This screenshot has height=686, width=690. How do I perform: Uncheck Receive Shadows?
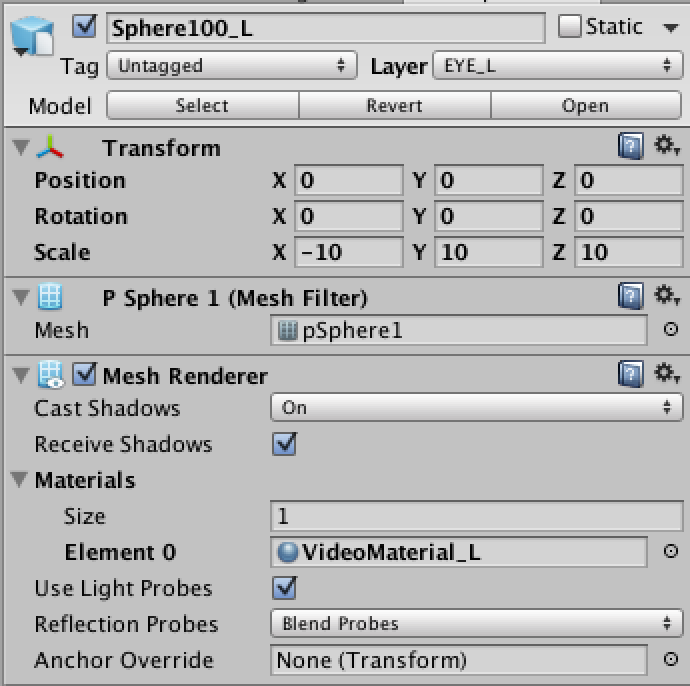pyautogui.click(x=284, y=444)
